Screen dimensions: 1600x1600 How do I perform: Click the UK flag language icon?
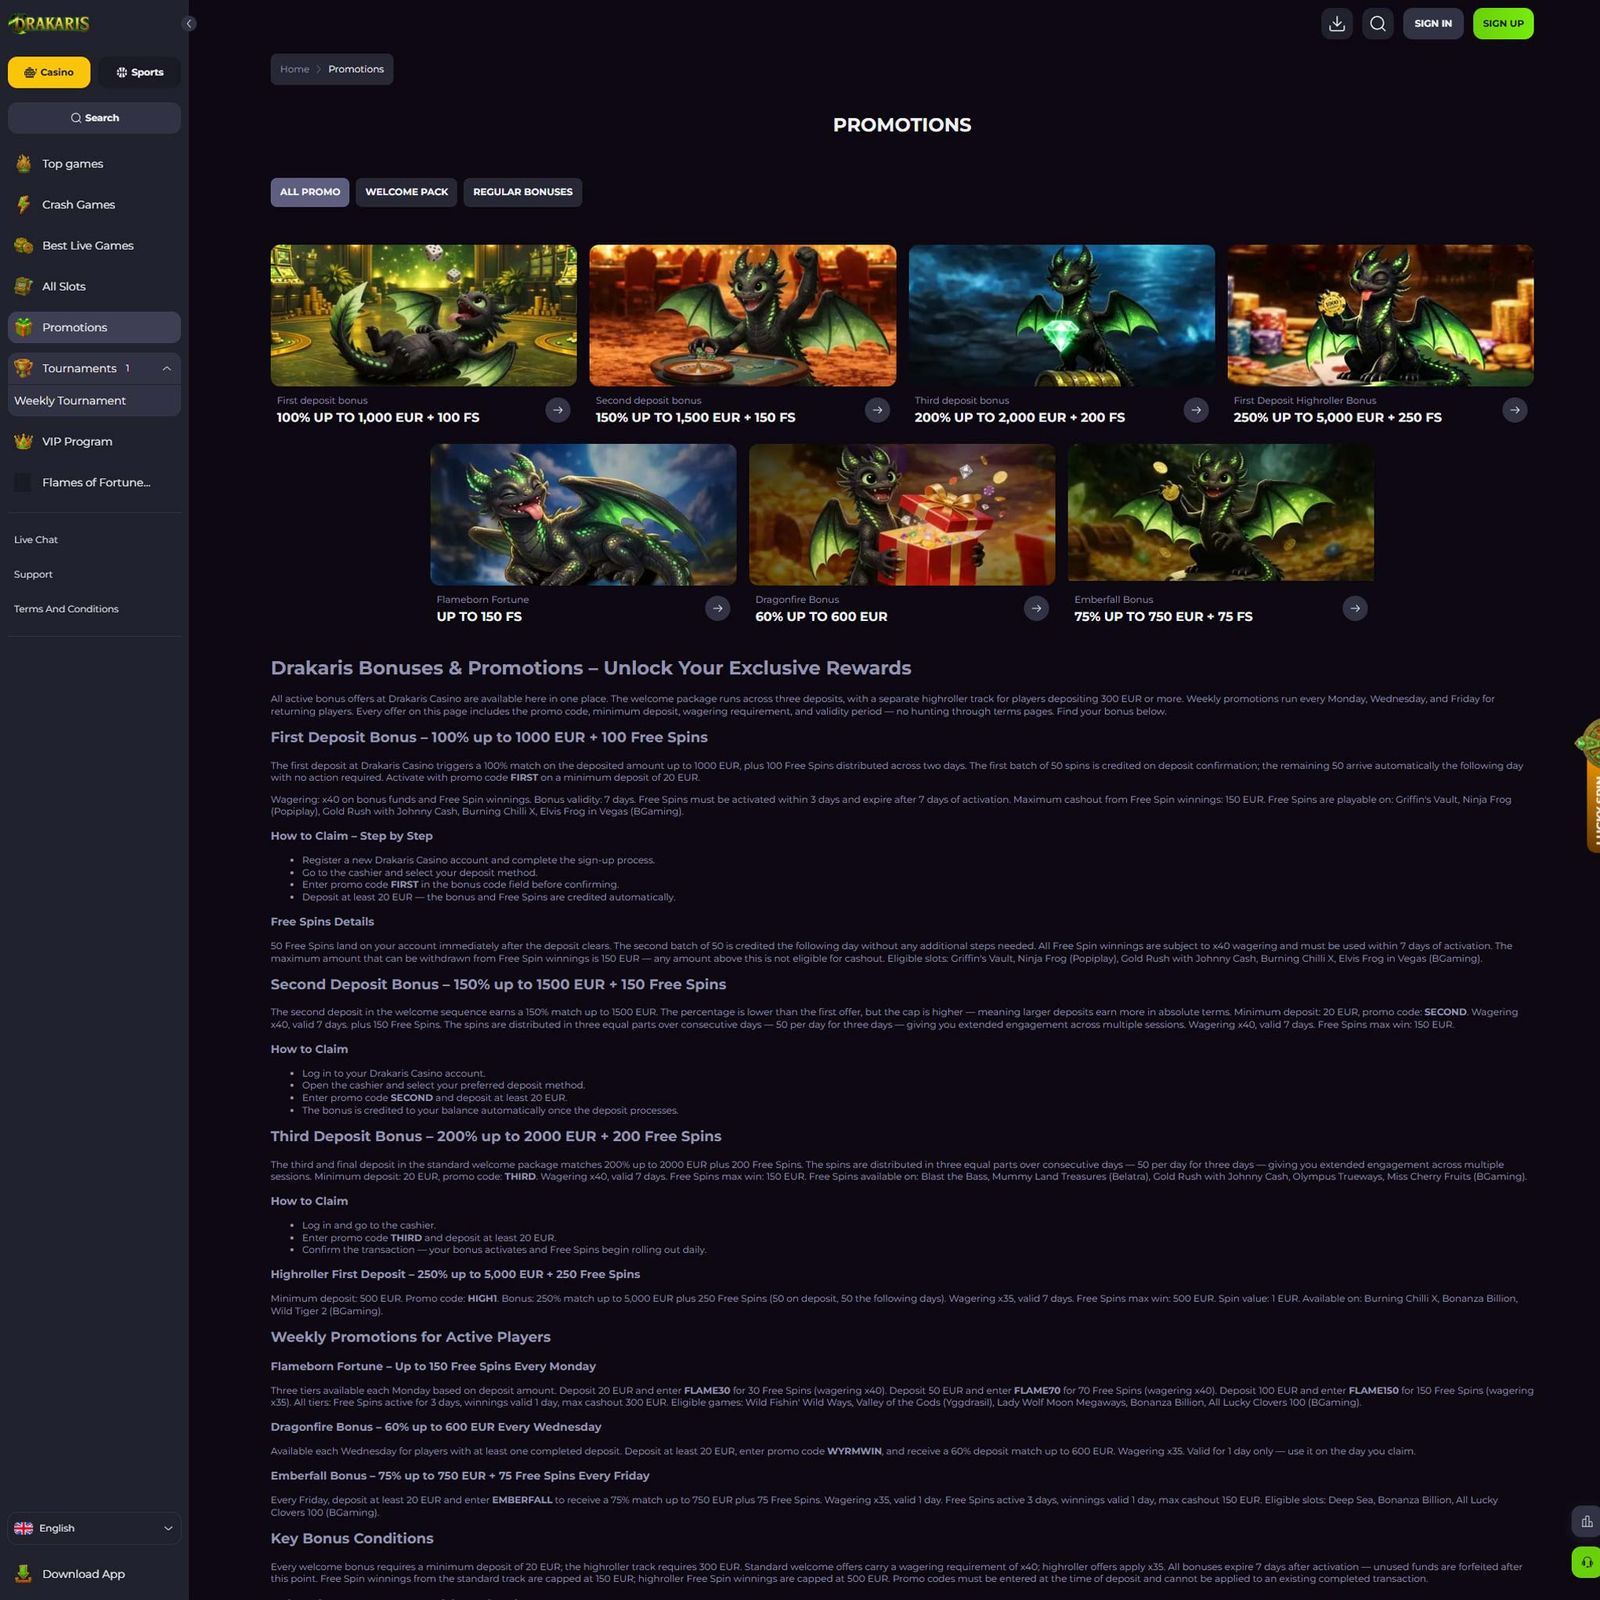[x=24, y=1528]
